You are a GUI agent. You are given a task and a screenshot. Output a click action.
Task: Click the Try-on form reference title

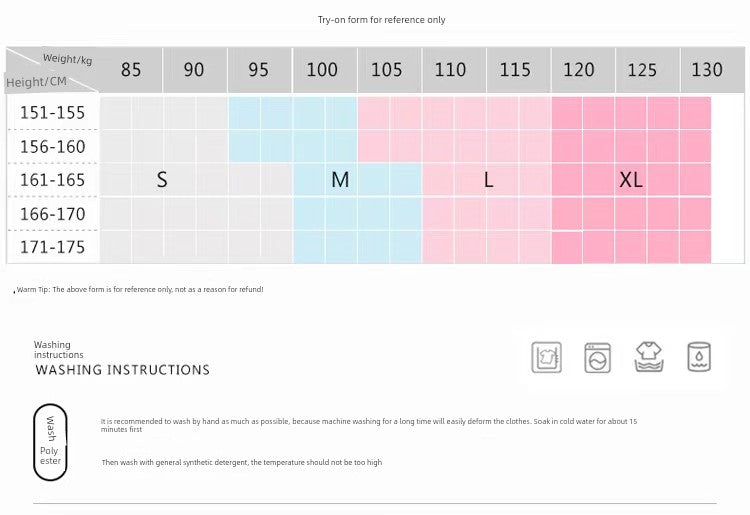tap(382, 20)
